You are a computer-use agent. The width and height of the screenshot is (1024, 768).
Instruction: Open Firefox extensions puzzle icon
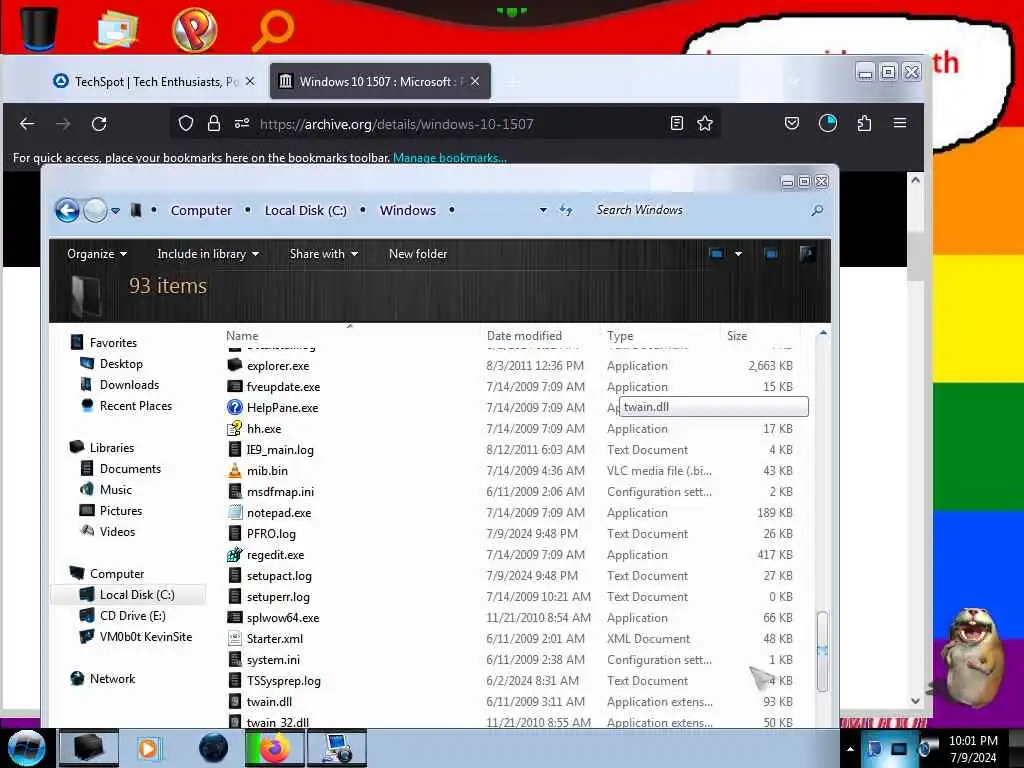click(864, 123)
